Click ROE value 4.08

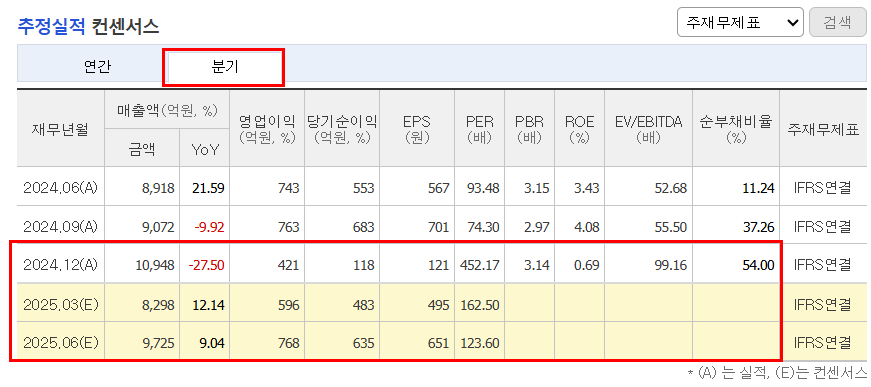point(587,227)
